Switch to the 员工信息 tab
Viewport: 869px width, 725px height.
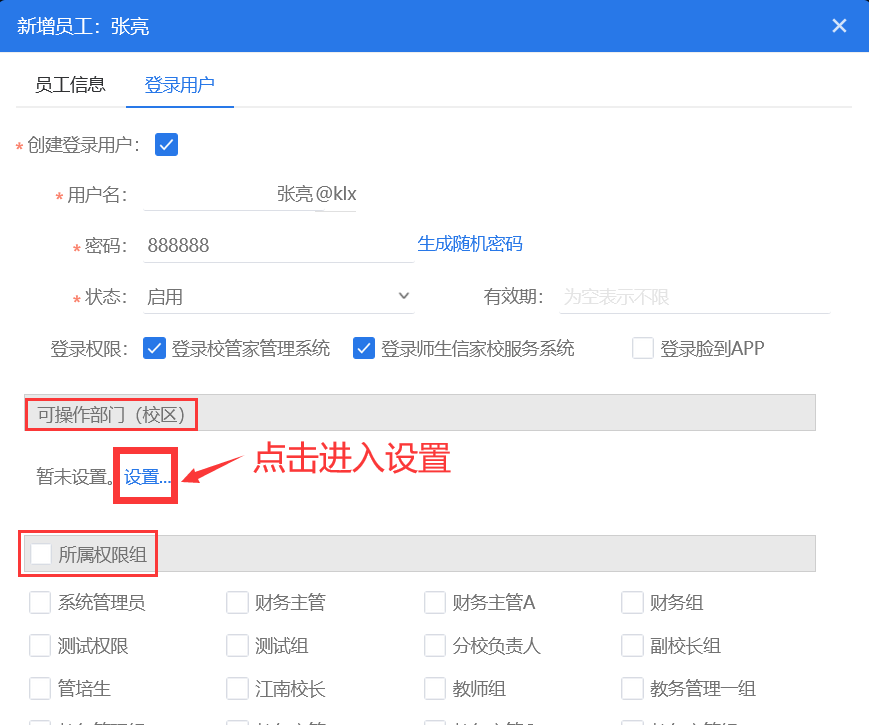coord(70,85)
